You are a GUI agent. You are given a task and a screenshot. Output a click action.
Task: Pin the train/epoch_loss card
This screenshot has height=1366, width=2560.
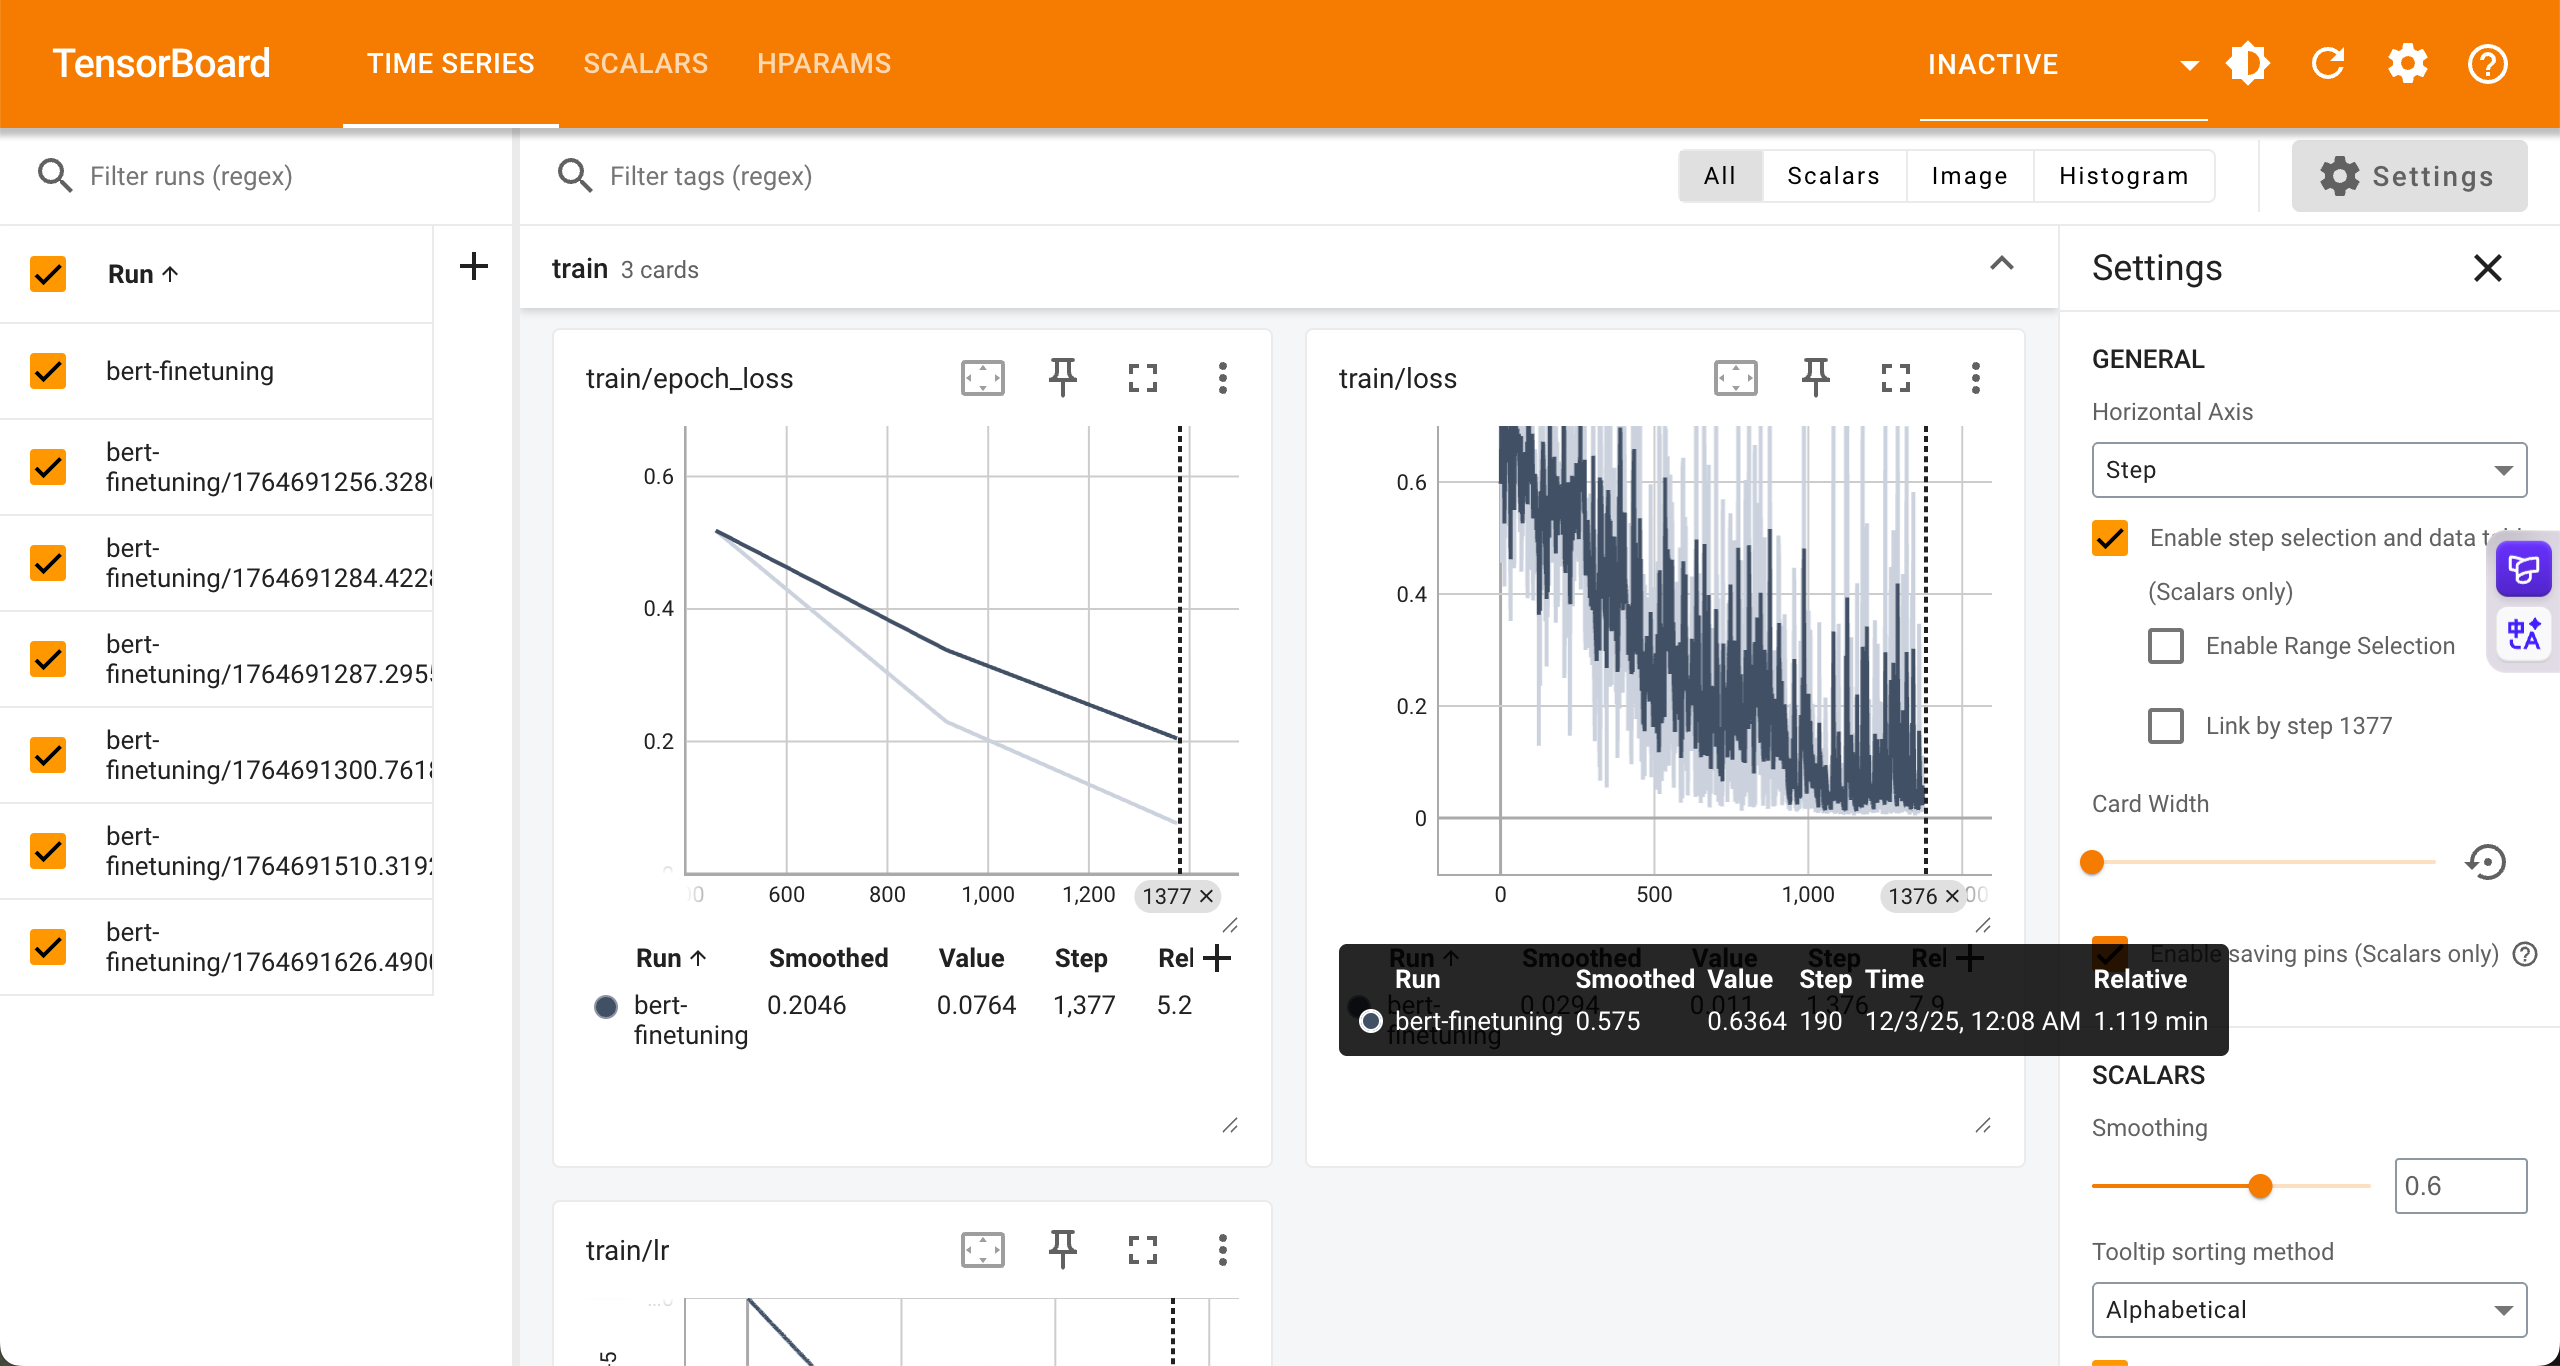[1062, 378]
